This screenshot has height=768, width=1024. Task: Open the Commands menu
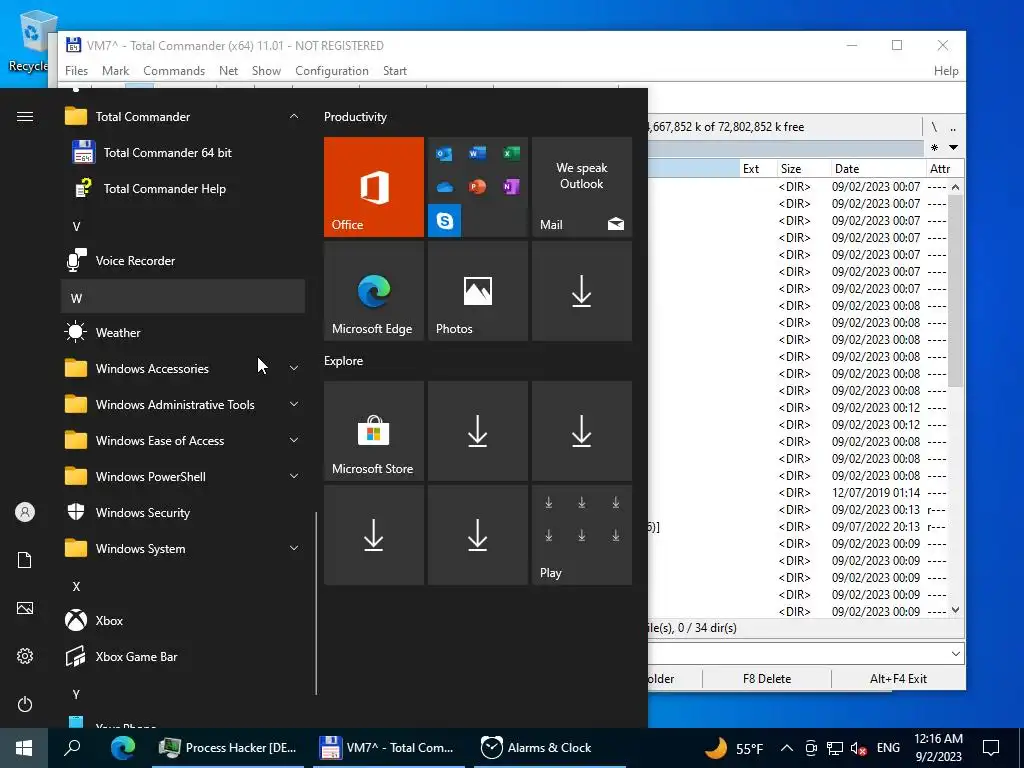174,71
